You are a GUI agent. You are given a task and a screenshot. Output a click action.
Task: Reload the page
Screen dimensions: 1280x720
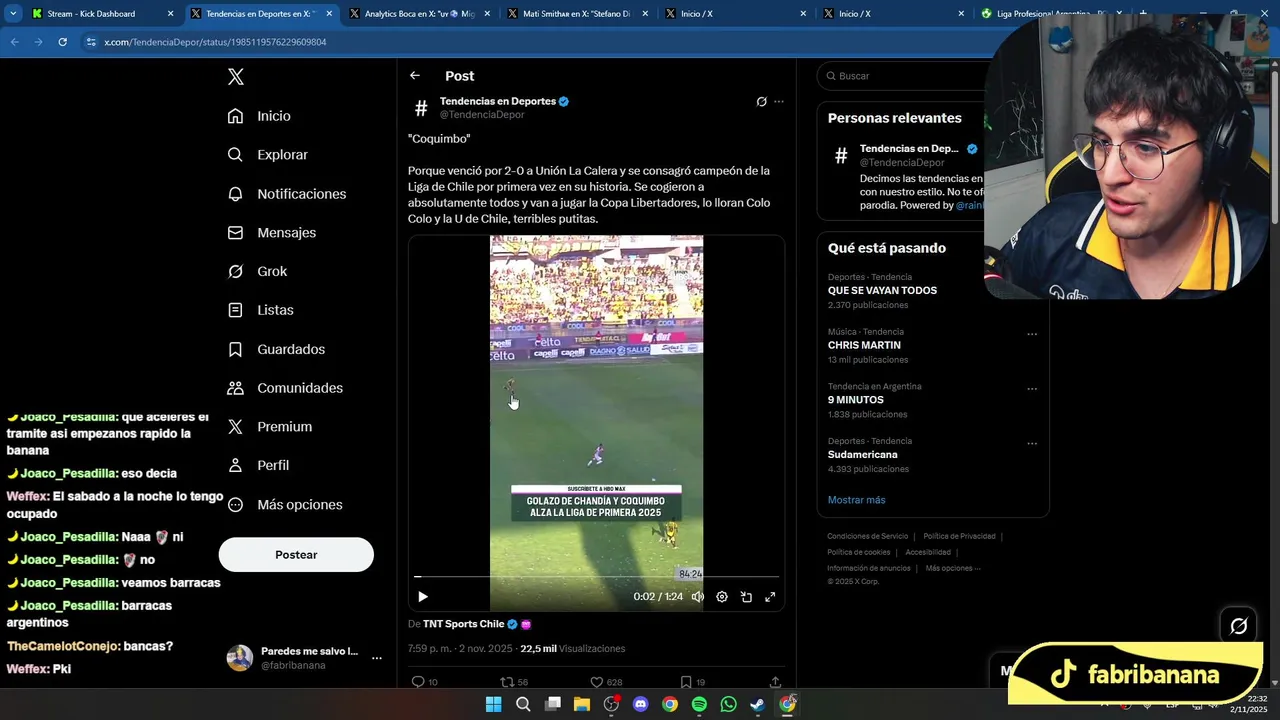62,42
